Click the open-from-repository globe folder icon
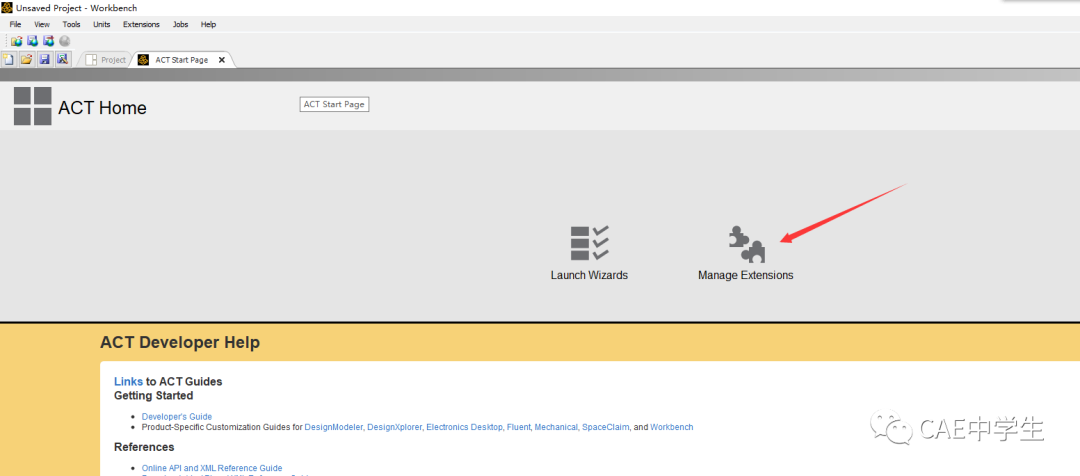The image size is (1080, 476). 17,41
